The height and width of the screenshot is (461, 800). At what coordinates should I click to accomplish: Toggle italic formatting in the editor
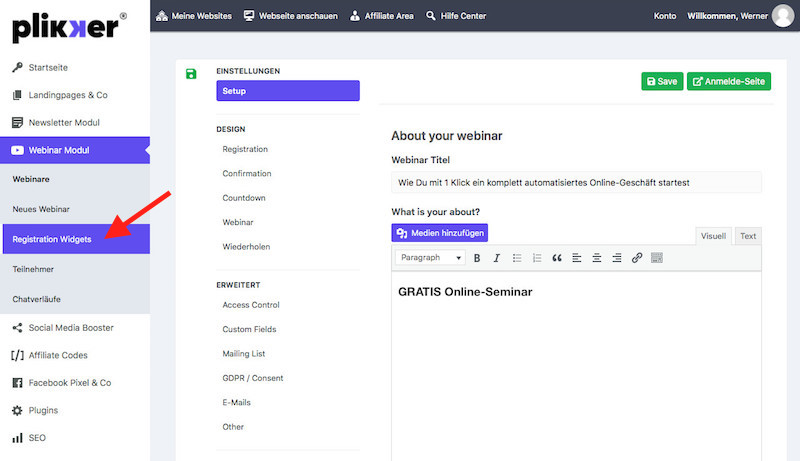point(496,258)
